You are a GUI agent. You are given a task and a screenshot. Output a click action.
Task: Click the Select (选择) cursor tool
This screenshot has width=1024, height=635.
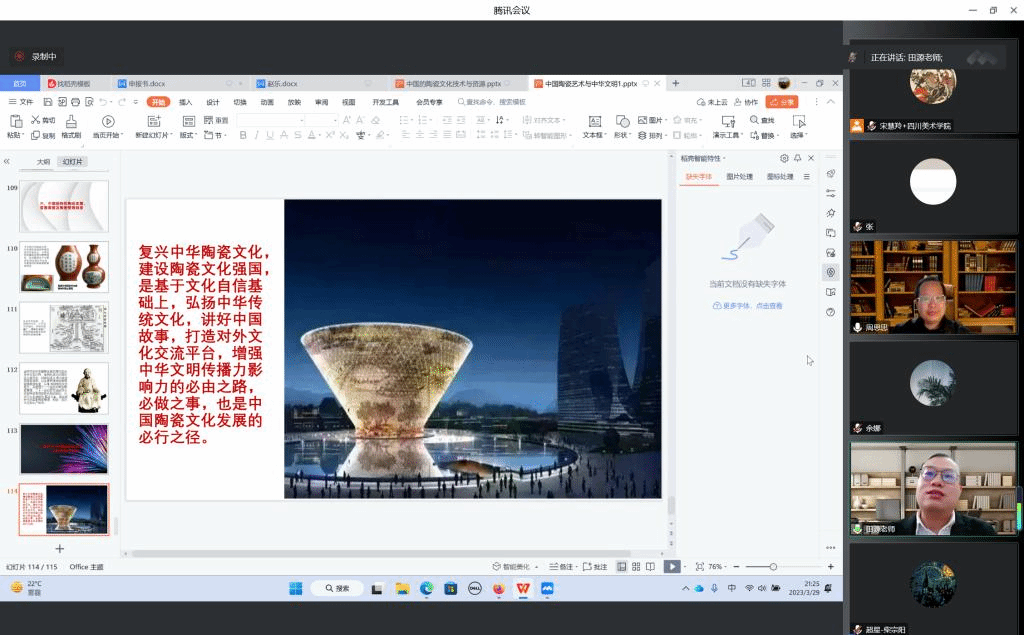pos(799,126)
